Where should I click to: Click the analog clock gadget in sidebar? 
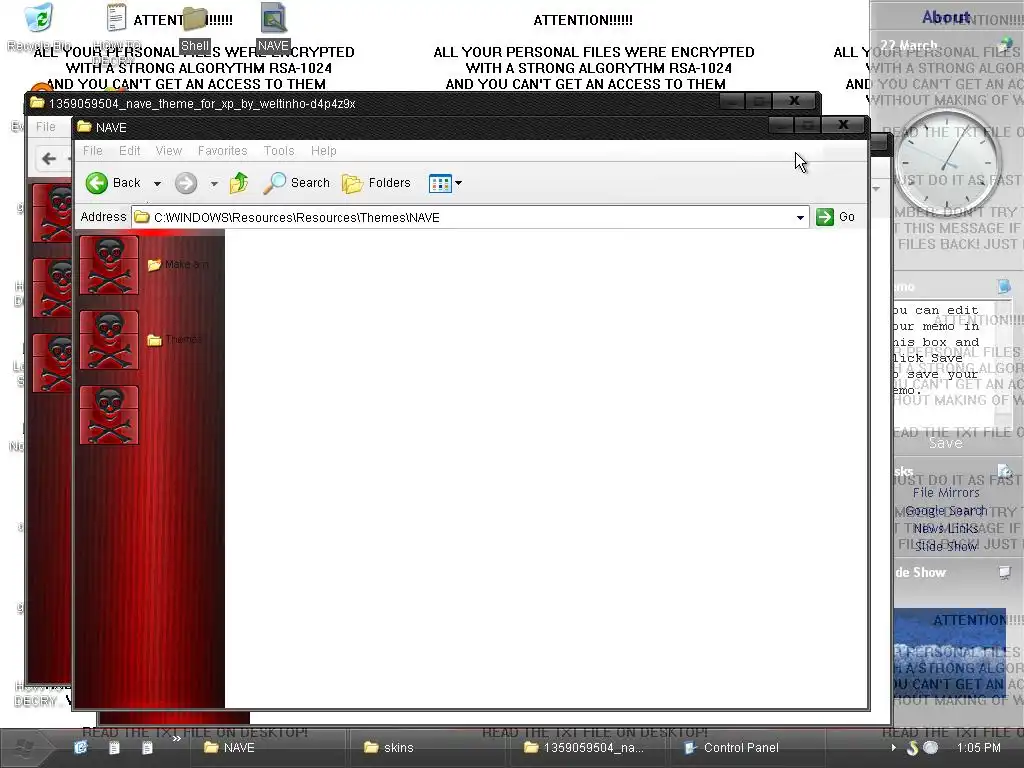[947, 161]
